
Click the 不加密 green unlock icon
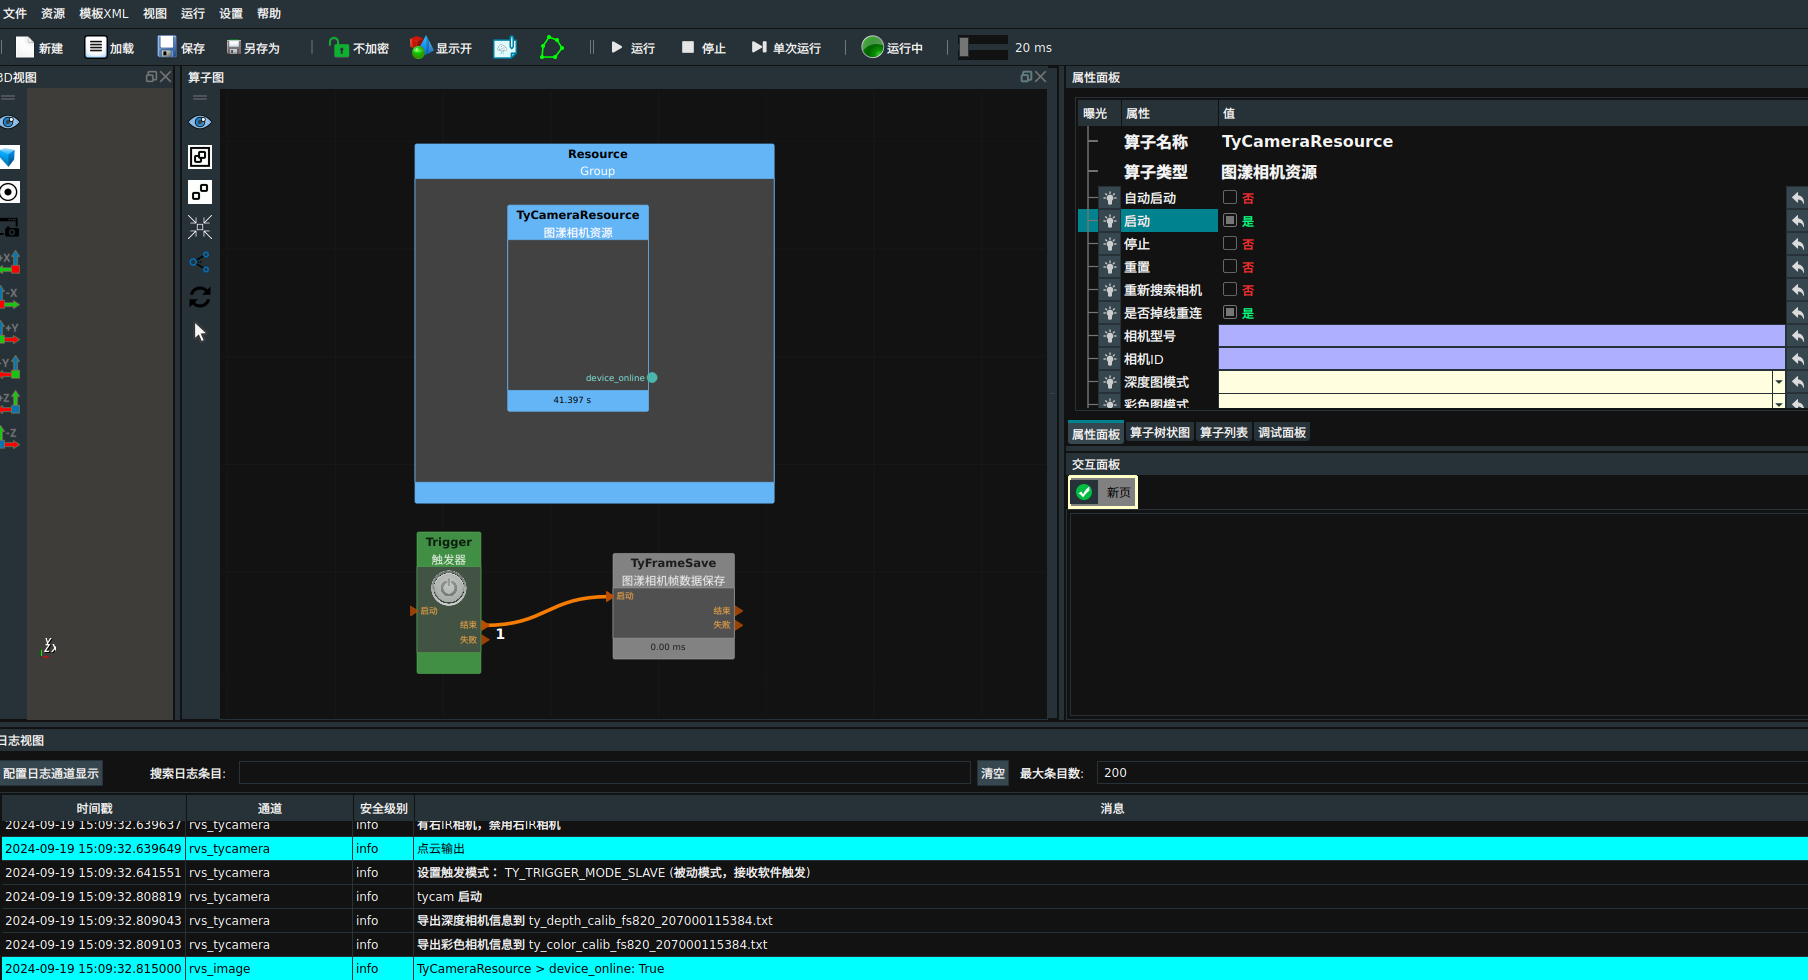[x=339, y=47]
